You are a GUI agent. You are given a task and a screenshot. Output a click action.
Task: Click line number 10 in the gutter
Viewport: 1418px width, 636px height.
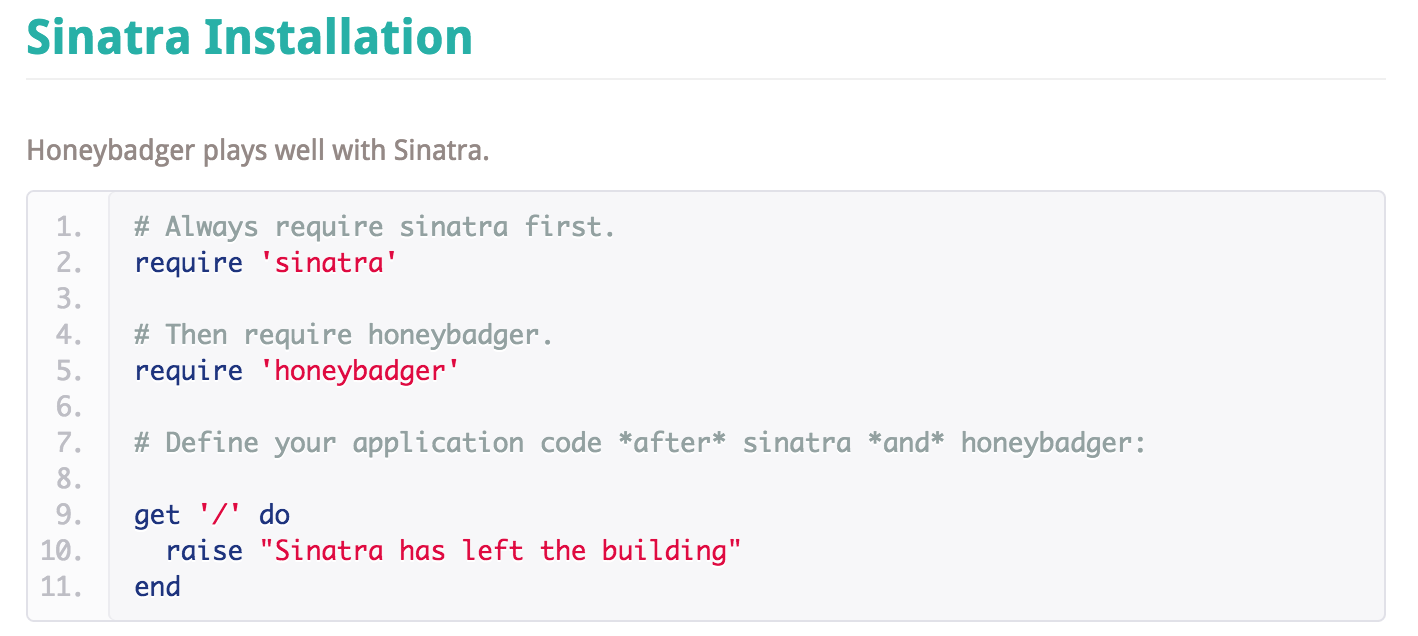click(x=62, y=550)
